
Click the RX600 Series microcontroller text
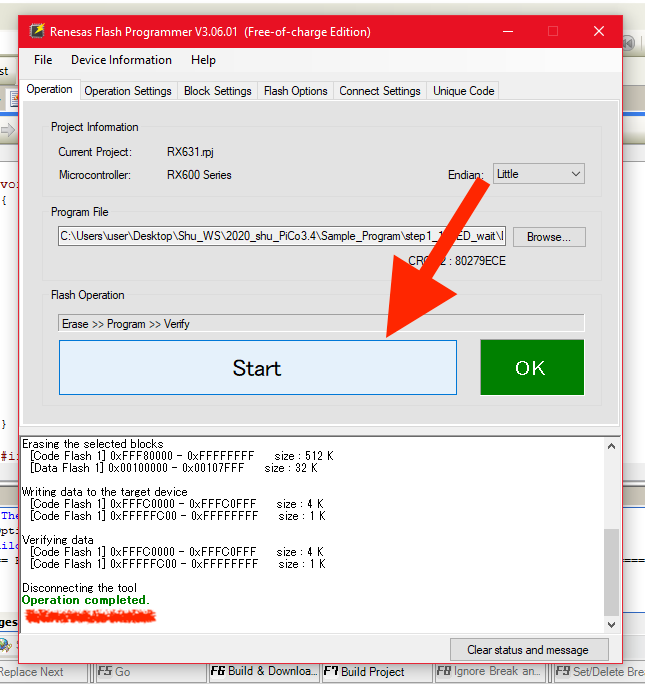click(199, 175)
